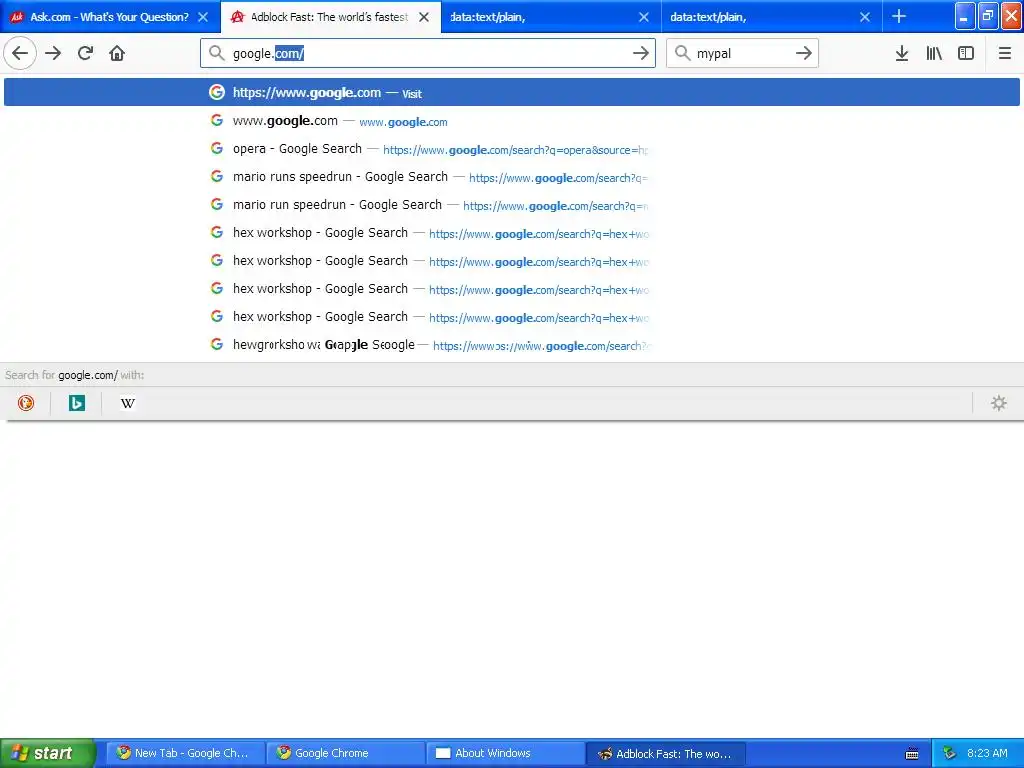Open the Windows Start menu
Screen dimensions: 1024x768
click(x=48, y=753)
